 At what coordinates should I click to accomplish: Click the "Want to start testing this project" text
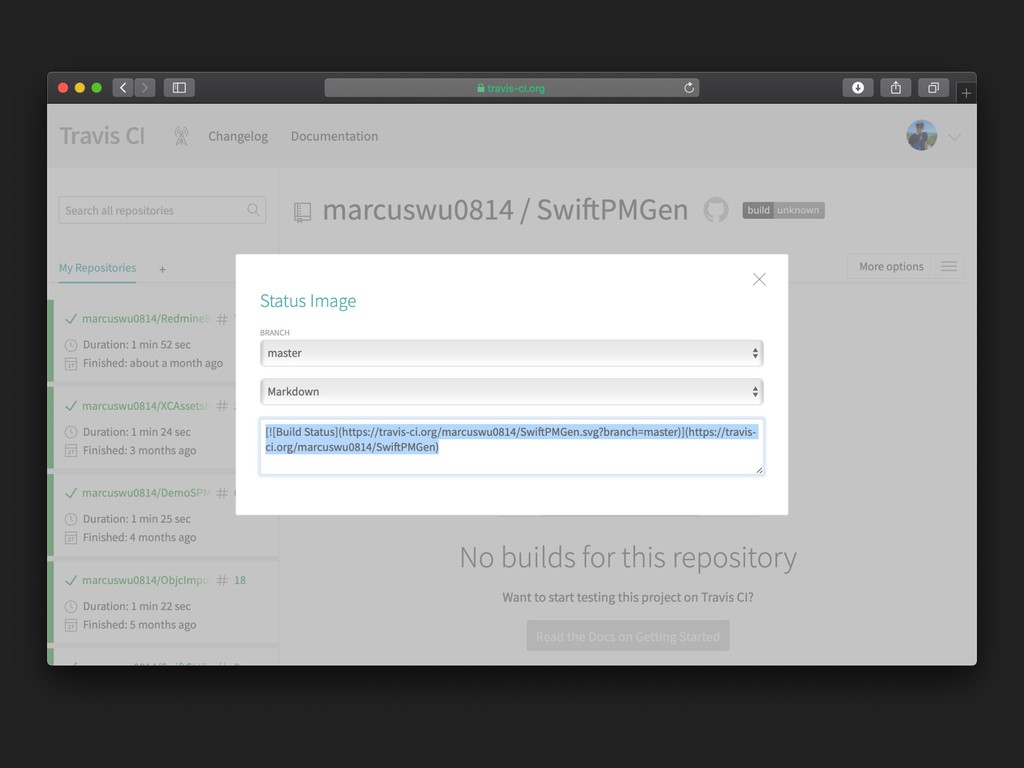(628, 598)
